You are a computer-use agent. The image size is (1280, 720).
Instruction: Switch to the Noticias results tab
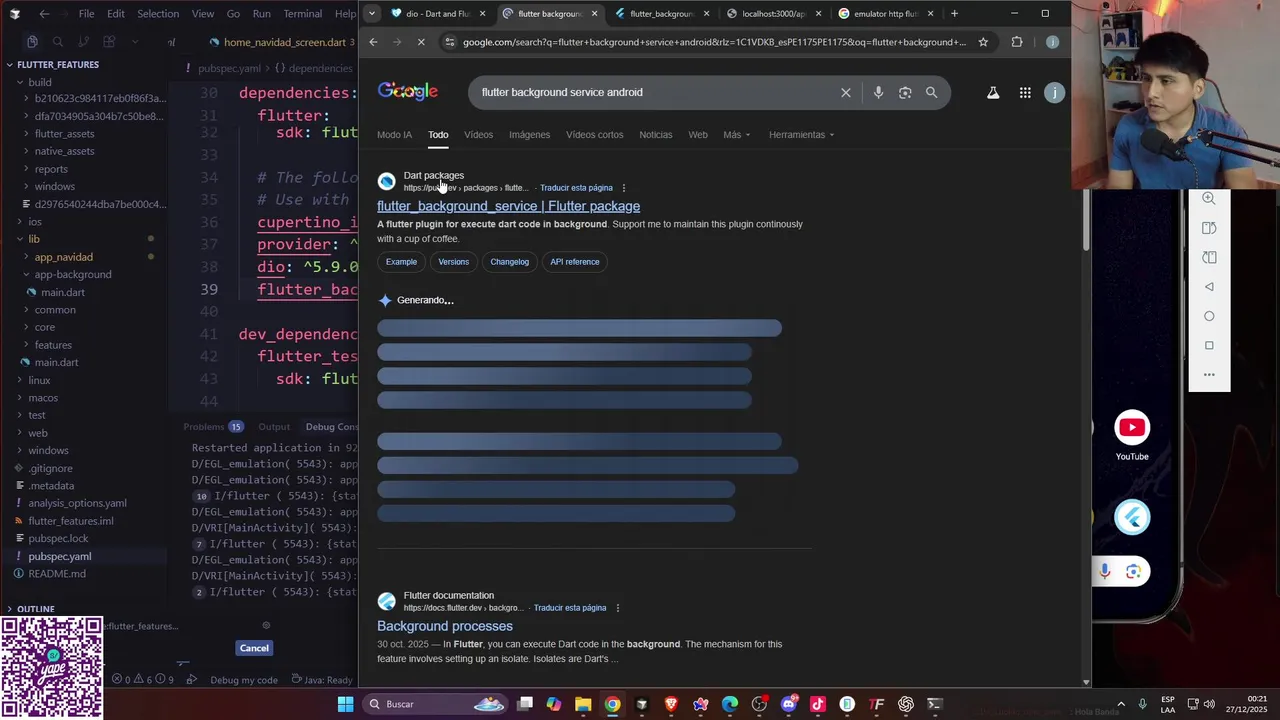pyautogui.click(x=656, y=135)
